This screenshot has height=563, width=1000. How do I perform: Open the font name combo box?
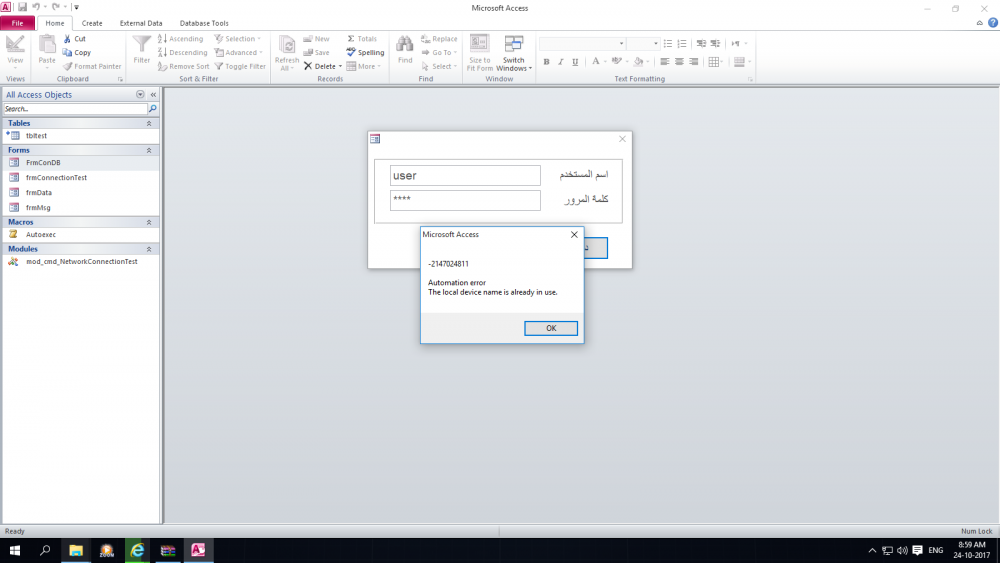pyautogui.click(x=582, y=43)
